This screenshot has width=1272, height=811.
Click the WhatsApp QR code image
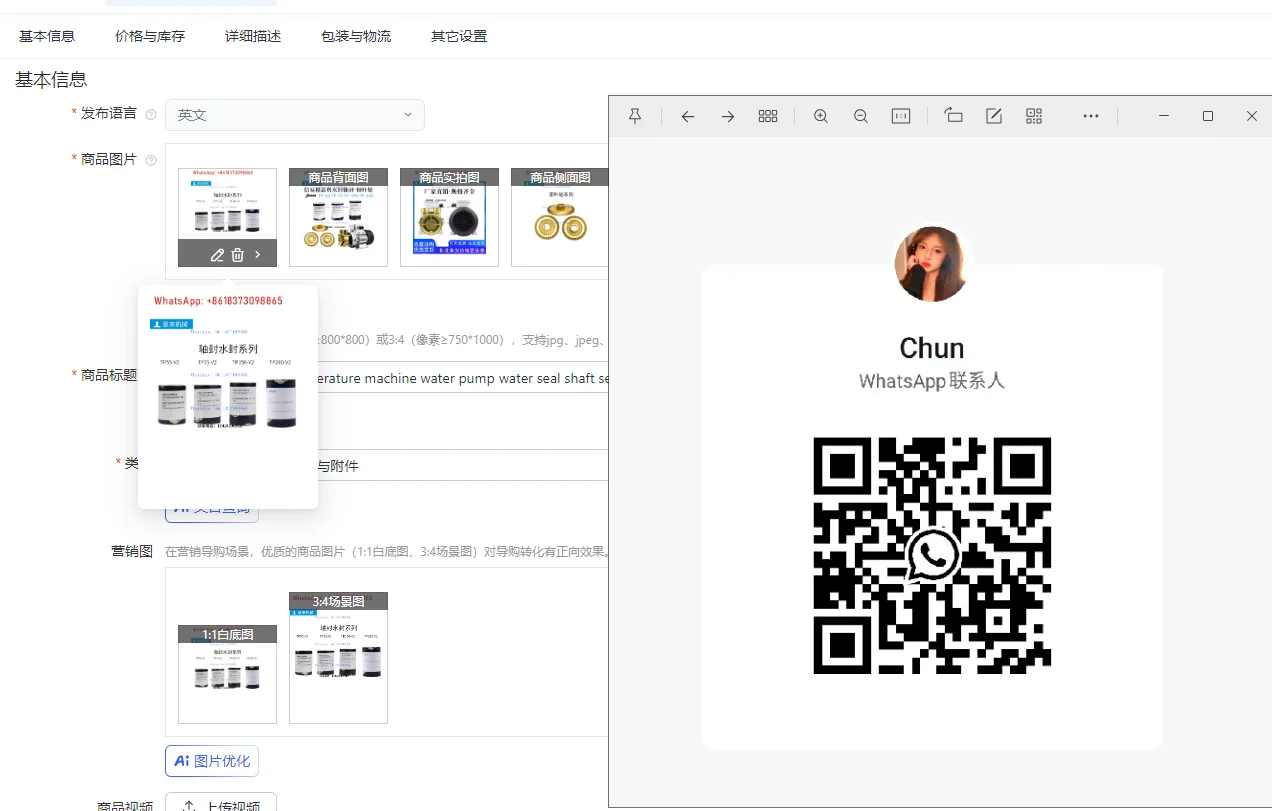click(932, 555)
